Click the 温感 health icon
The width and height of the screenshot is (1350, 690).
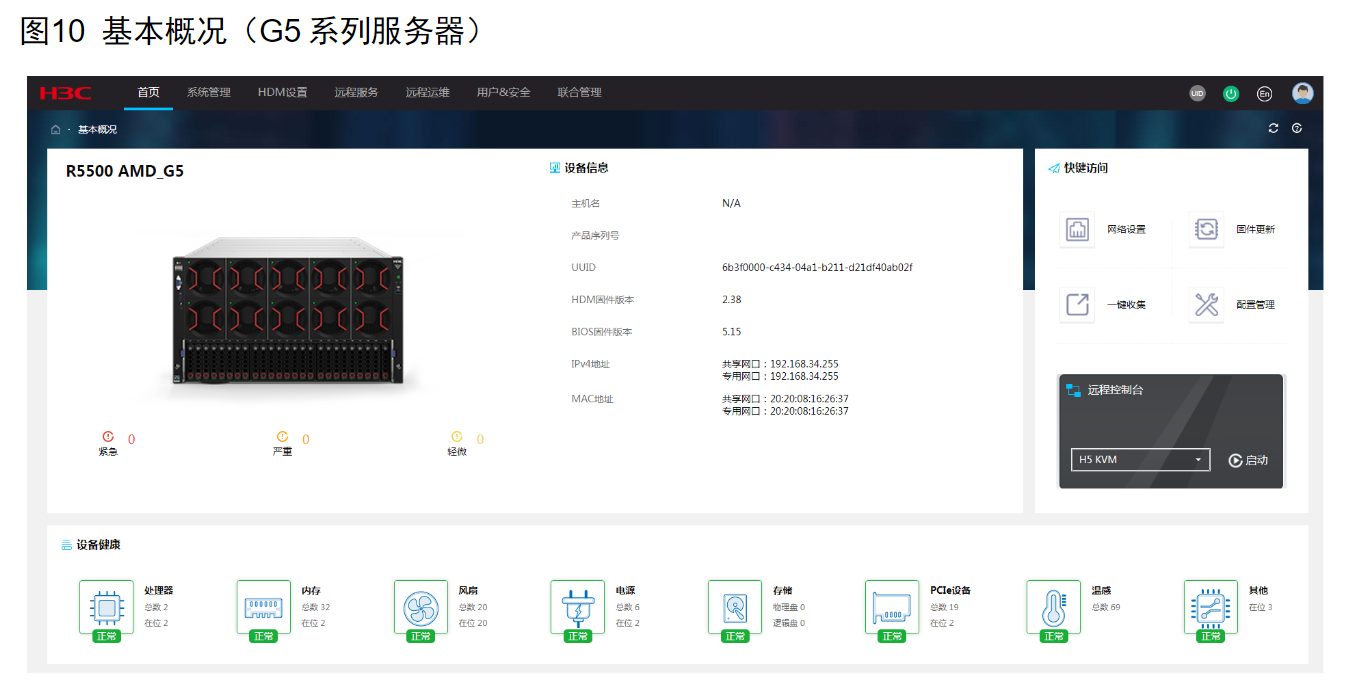[x=1053, y=606]
